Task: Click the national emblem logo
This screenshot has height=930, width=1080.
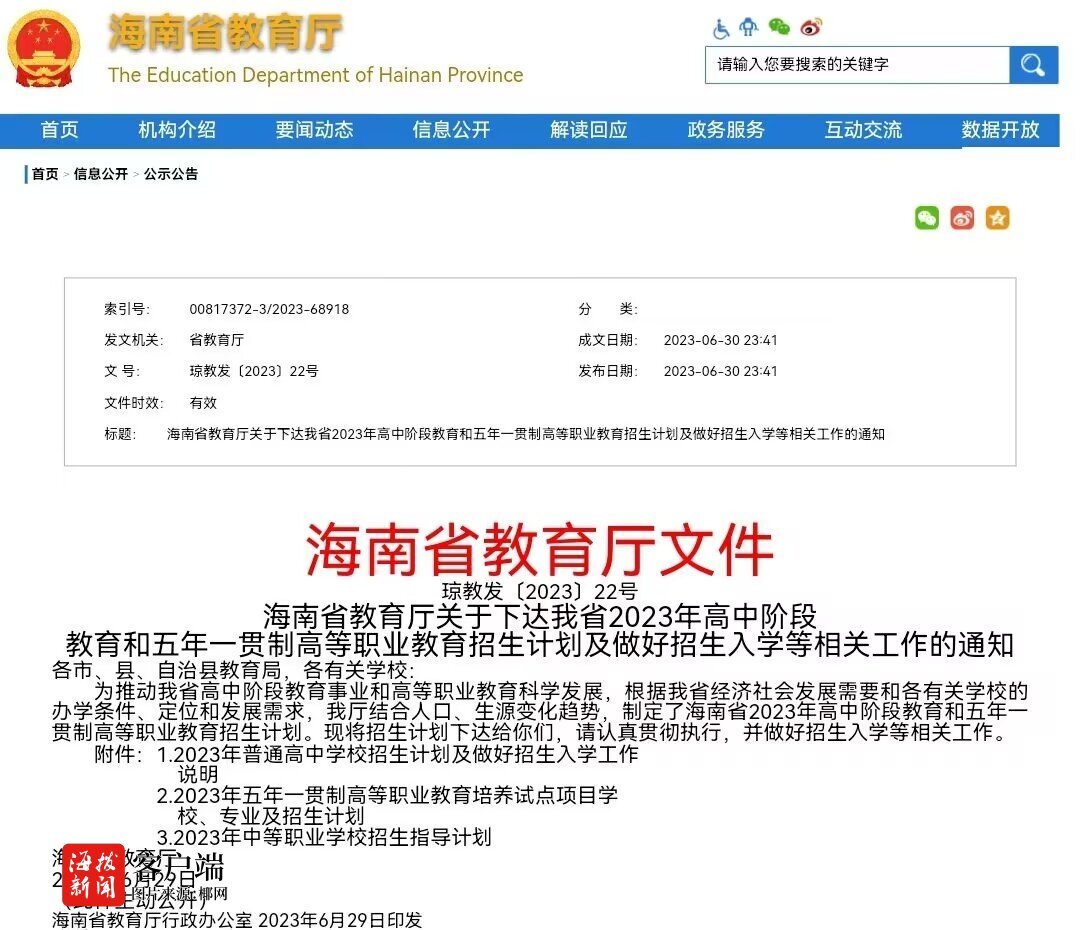Action: (43, 50)
